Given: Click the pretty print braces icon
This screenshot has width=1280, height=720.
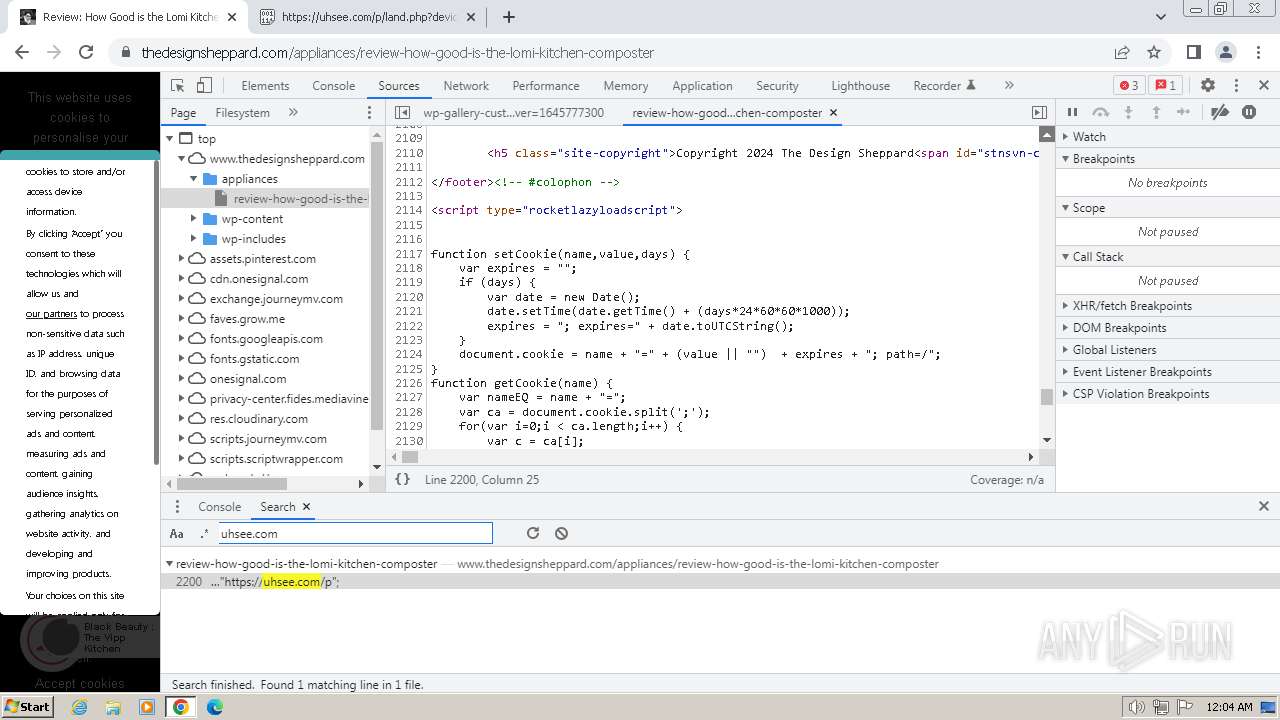Looking at the screenshot, I should 402,480.
